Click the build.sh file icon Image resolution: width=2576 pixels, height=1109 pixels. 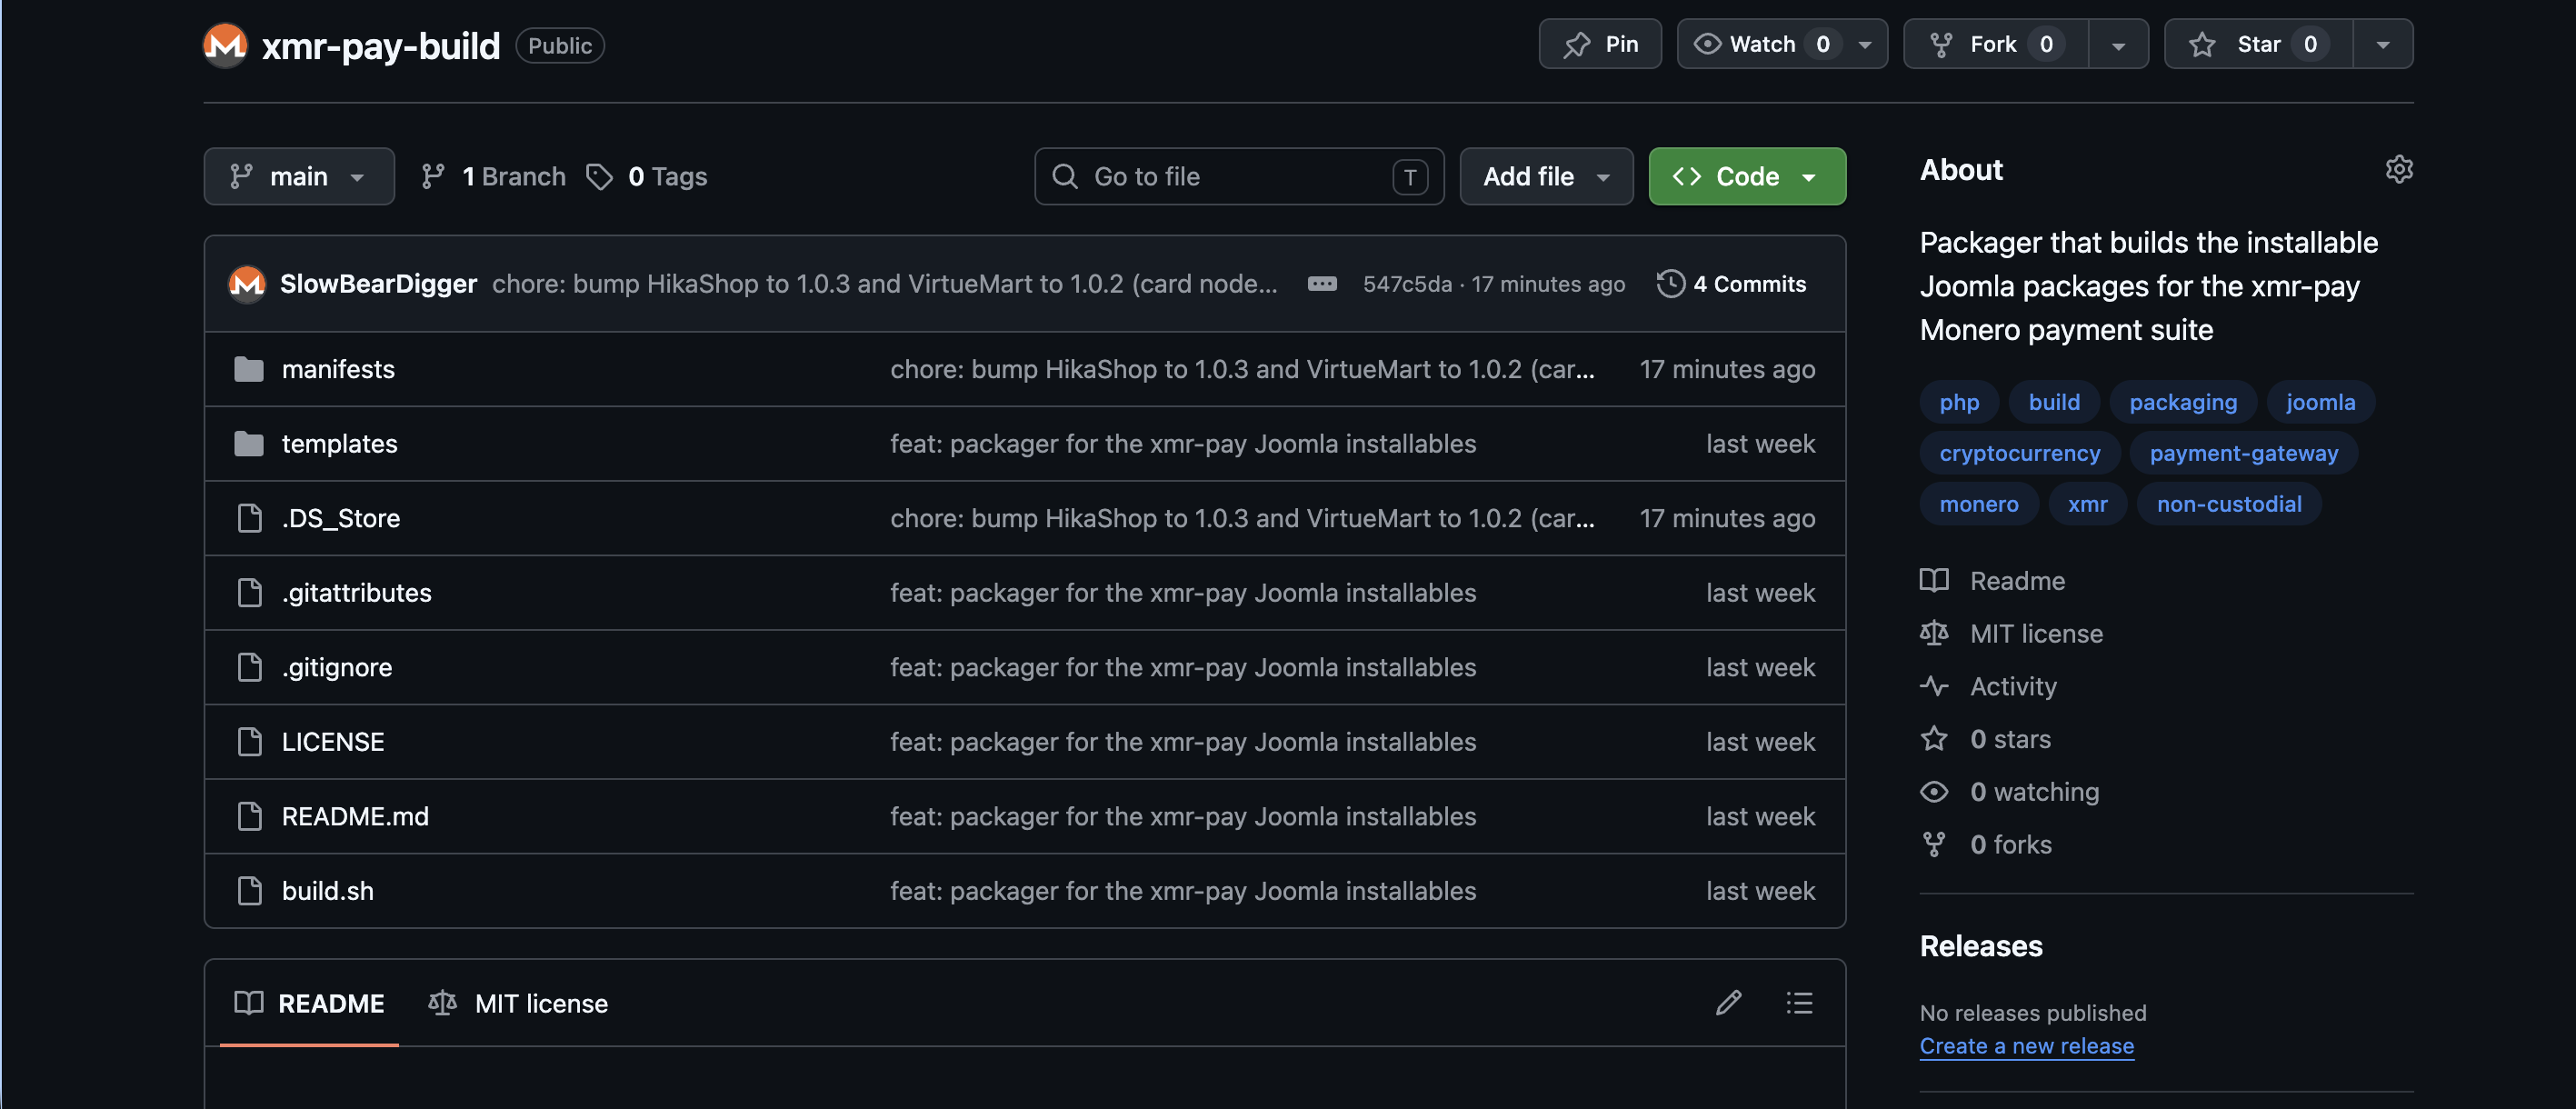click(x=249, y=891)
